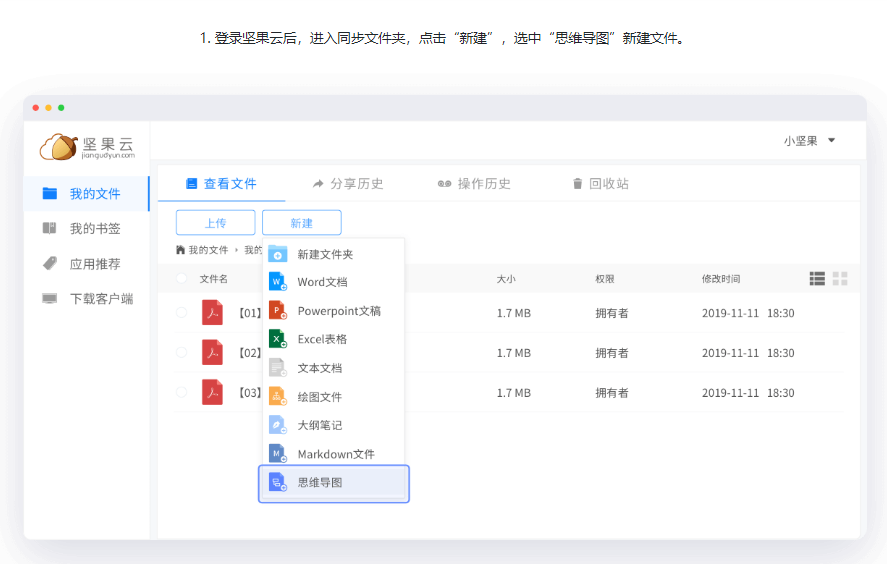Click the red close window dot
The width and height of the screenshot is (887, 564).
click(36, 107)
